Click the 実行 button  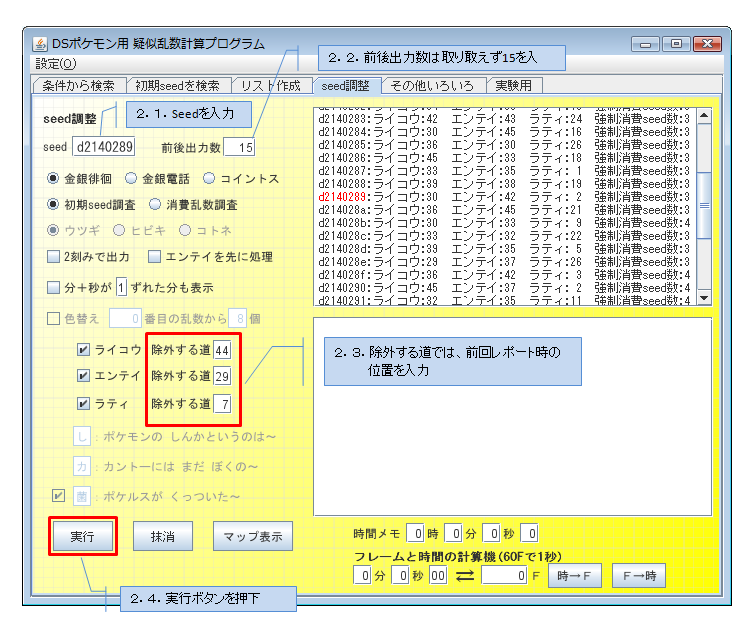point(83,536)
